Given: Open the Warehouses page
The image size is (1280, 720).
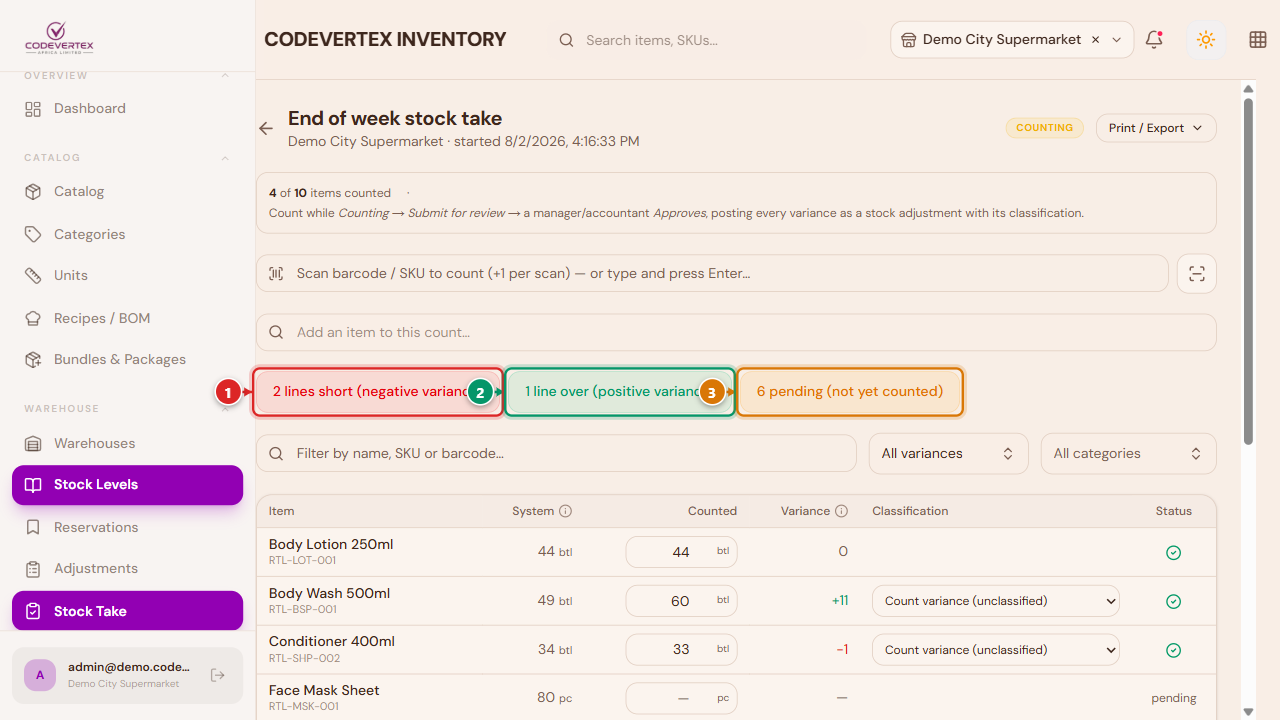Looking at the screenshot, I should pyautogui.click(x=127, y=444).
